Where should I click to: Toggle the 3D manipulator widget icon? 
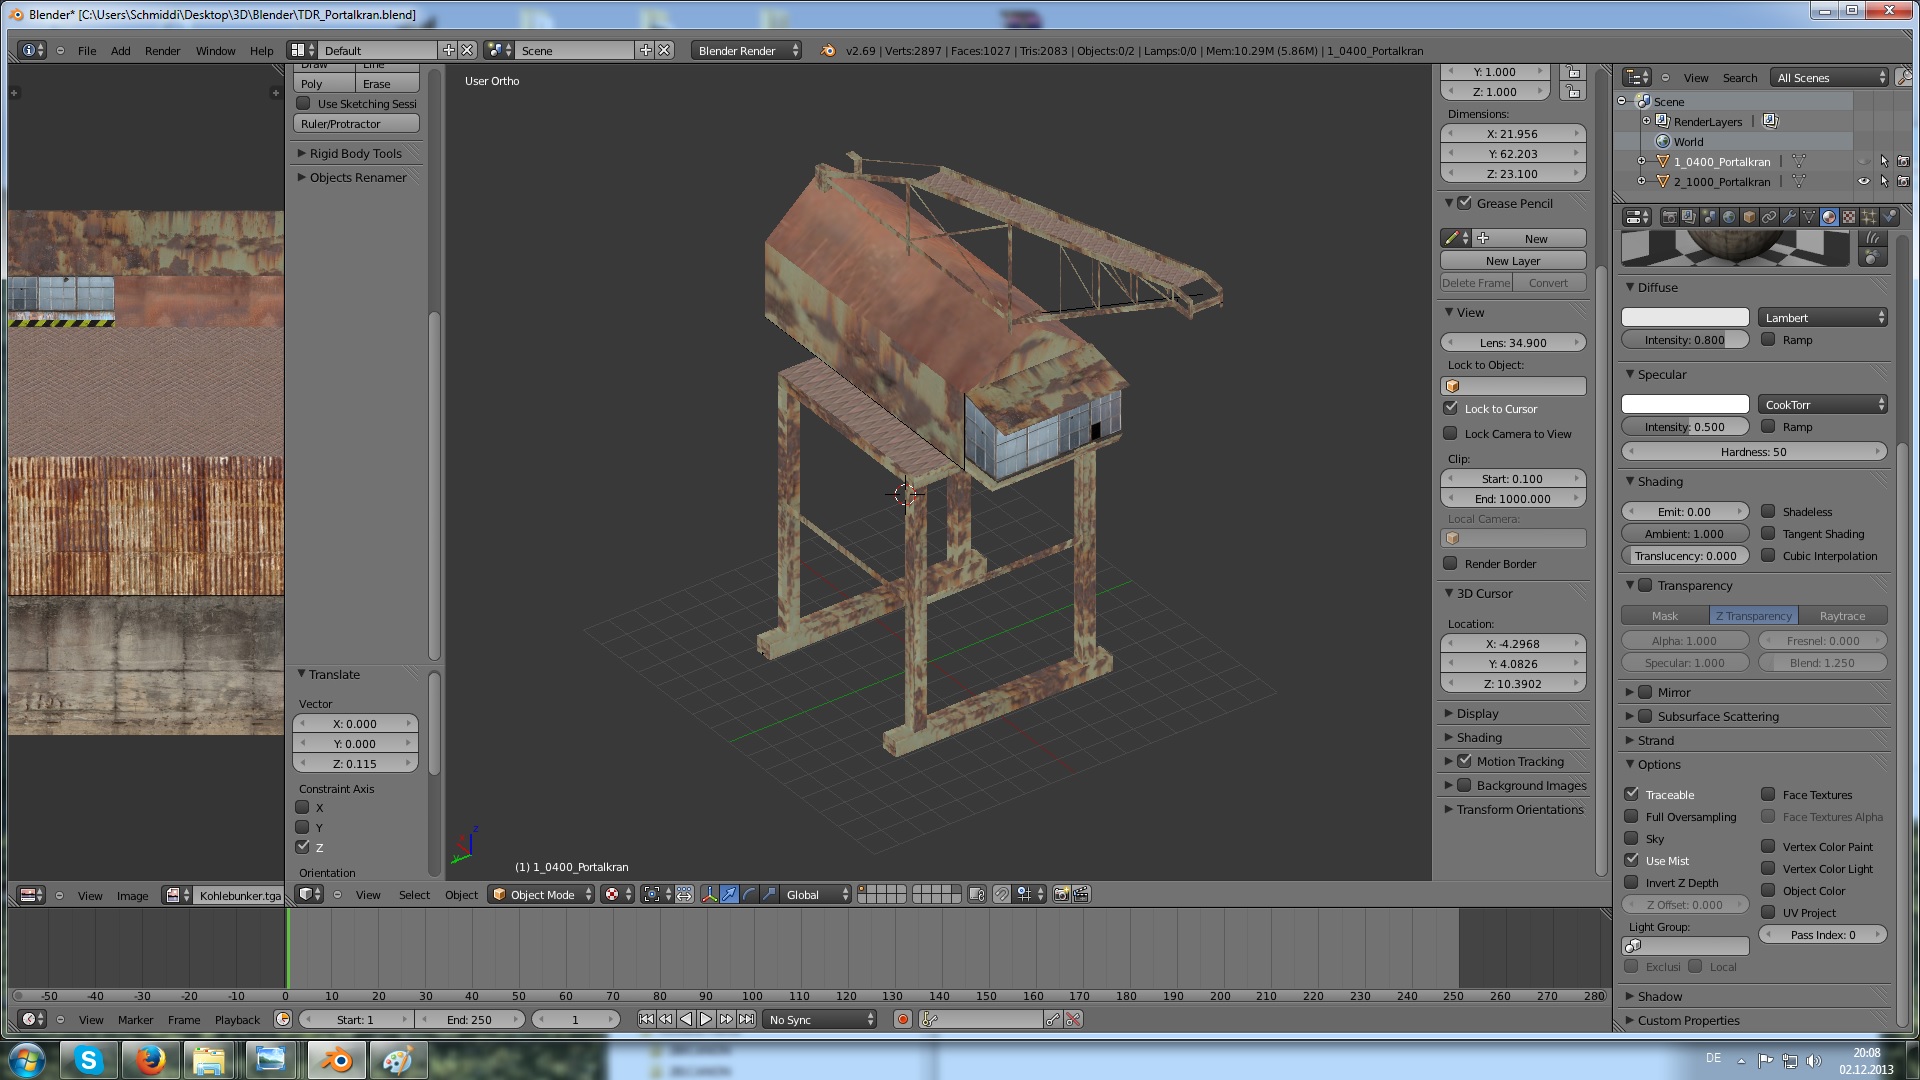point(709,895)
